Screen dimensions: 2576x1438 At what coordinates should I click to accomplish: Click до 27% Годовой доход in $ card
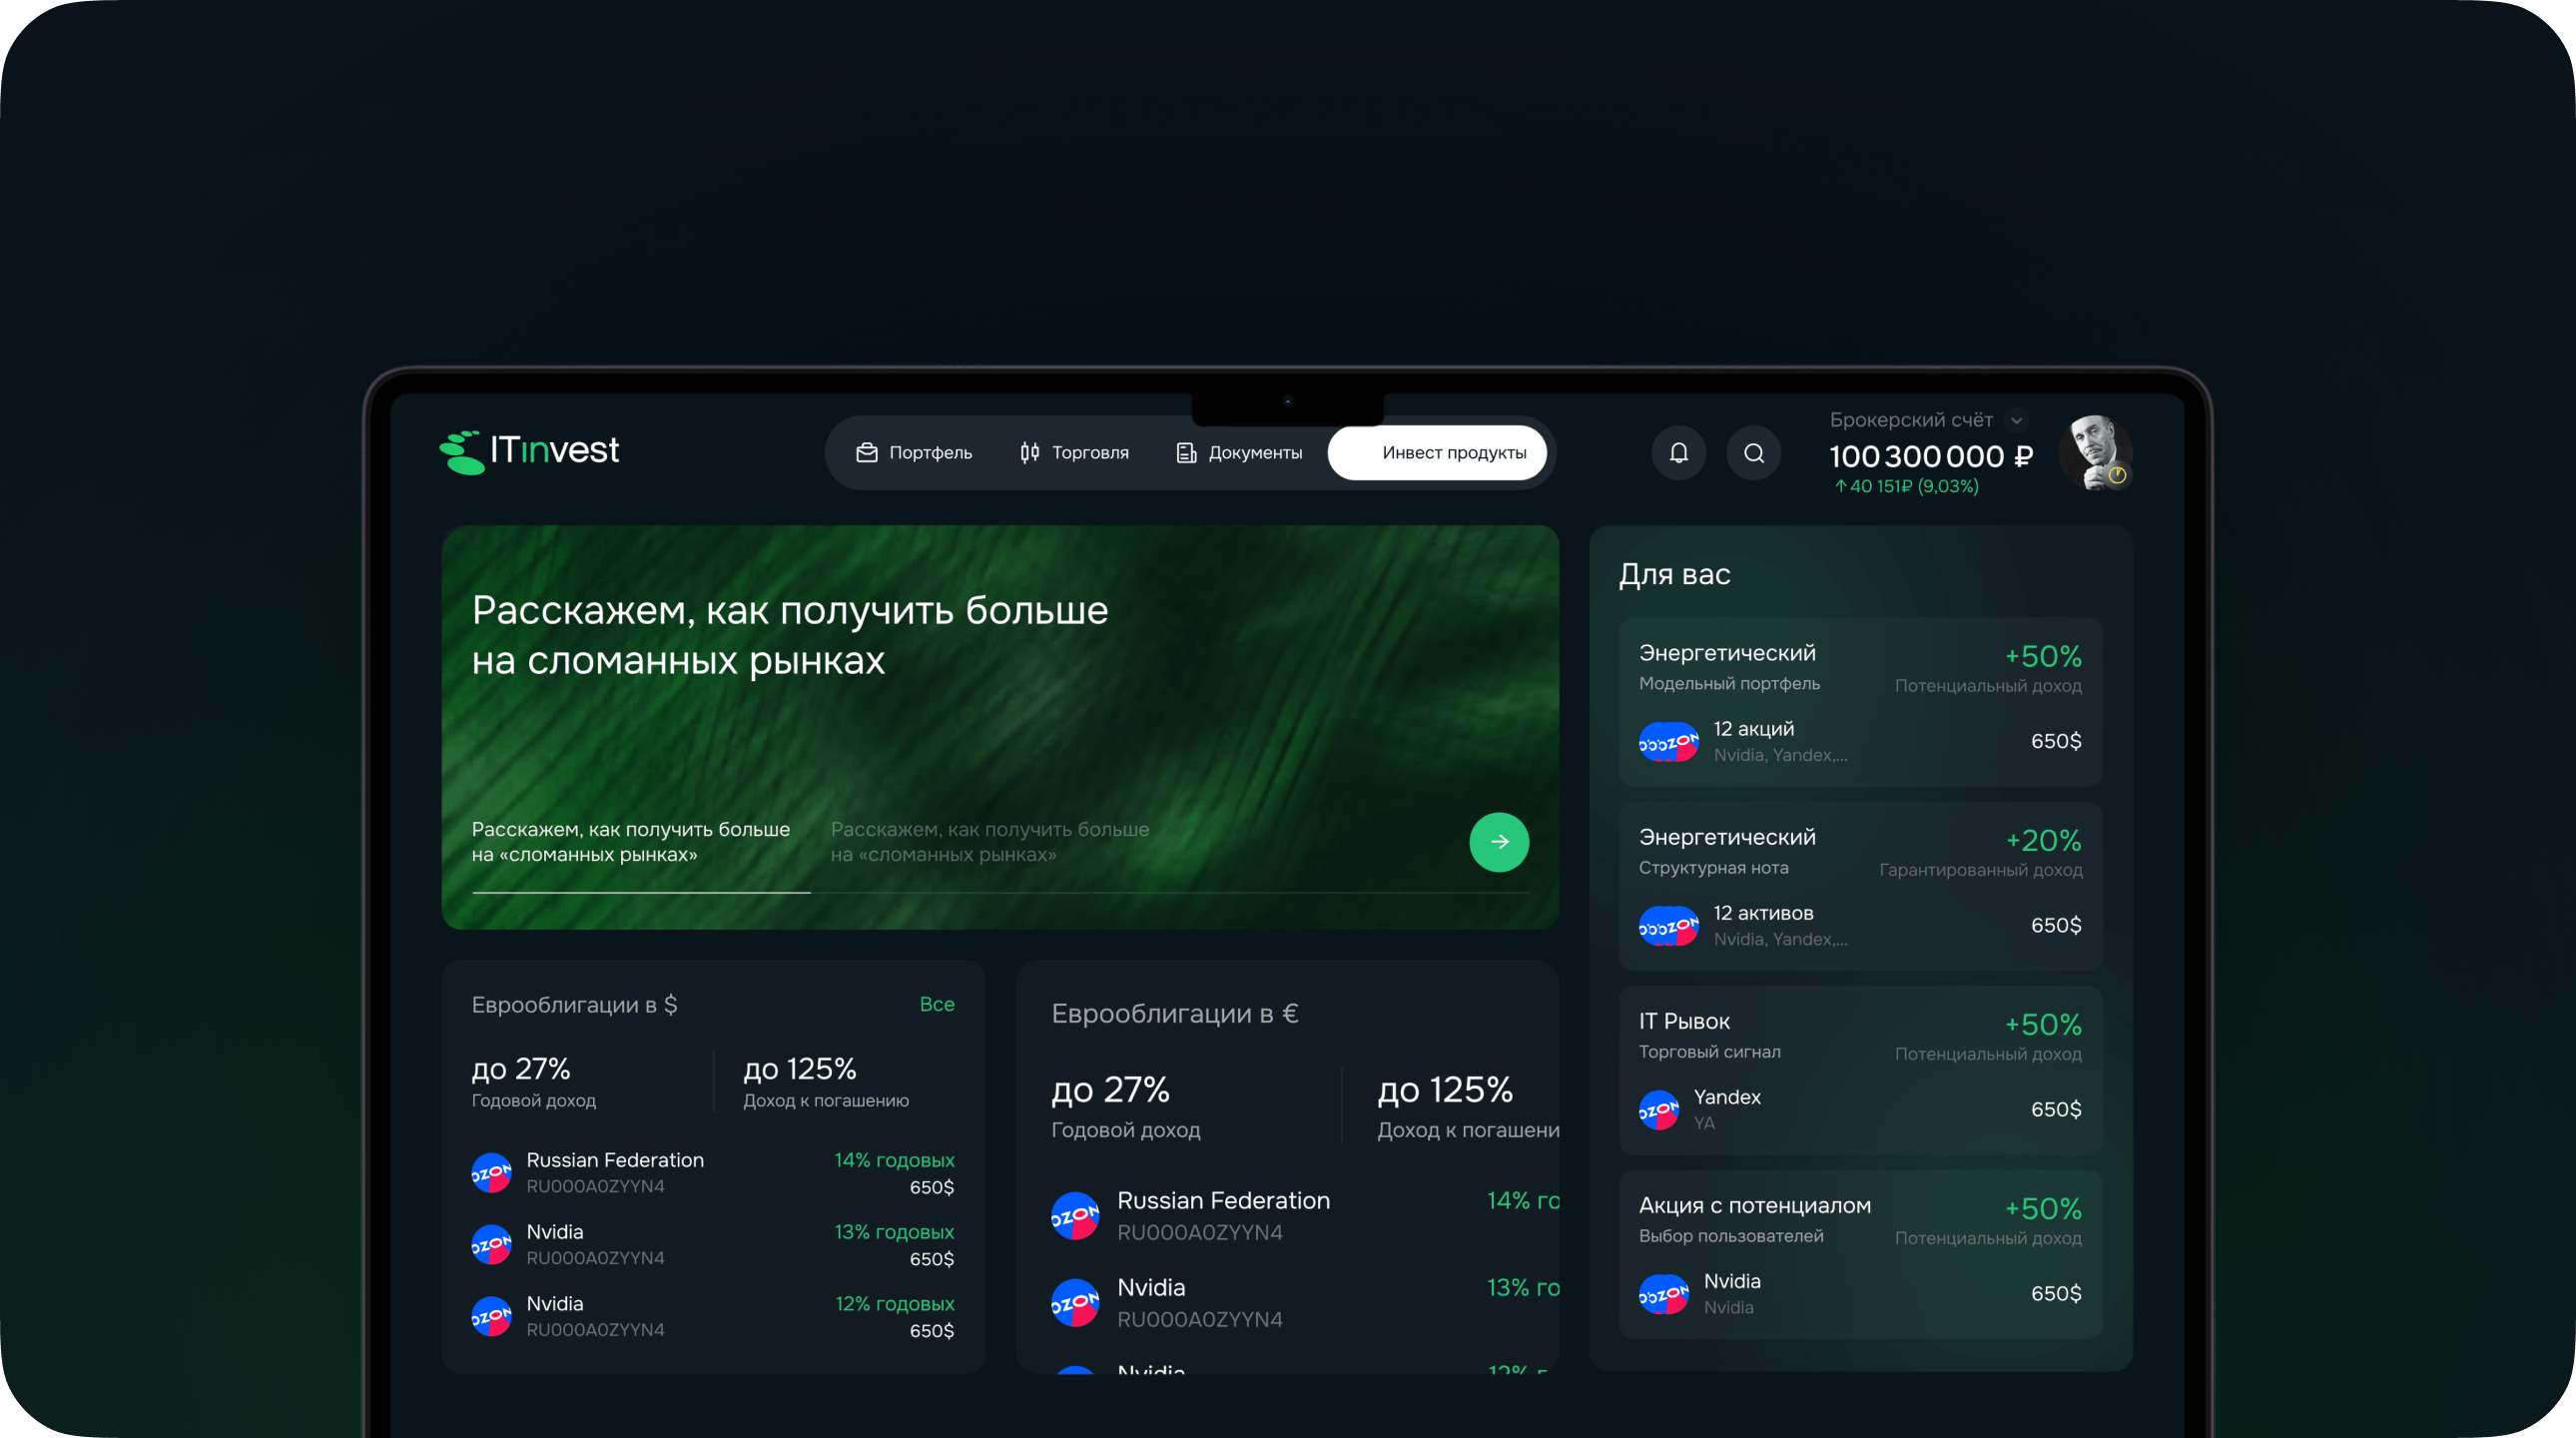click(x=534, y=1081)
